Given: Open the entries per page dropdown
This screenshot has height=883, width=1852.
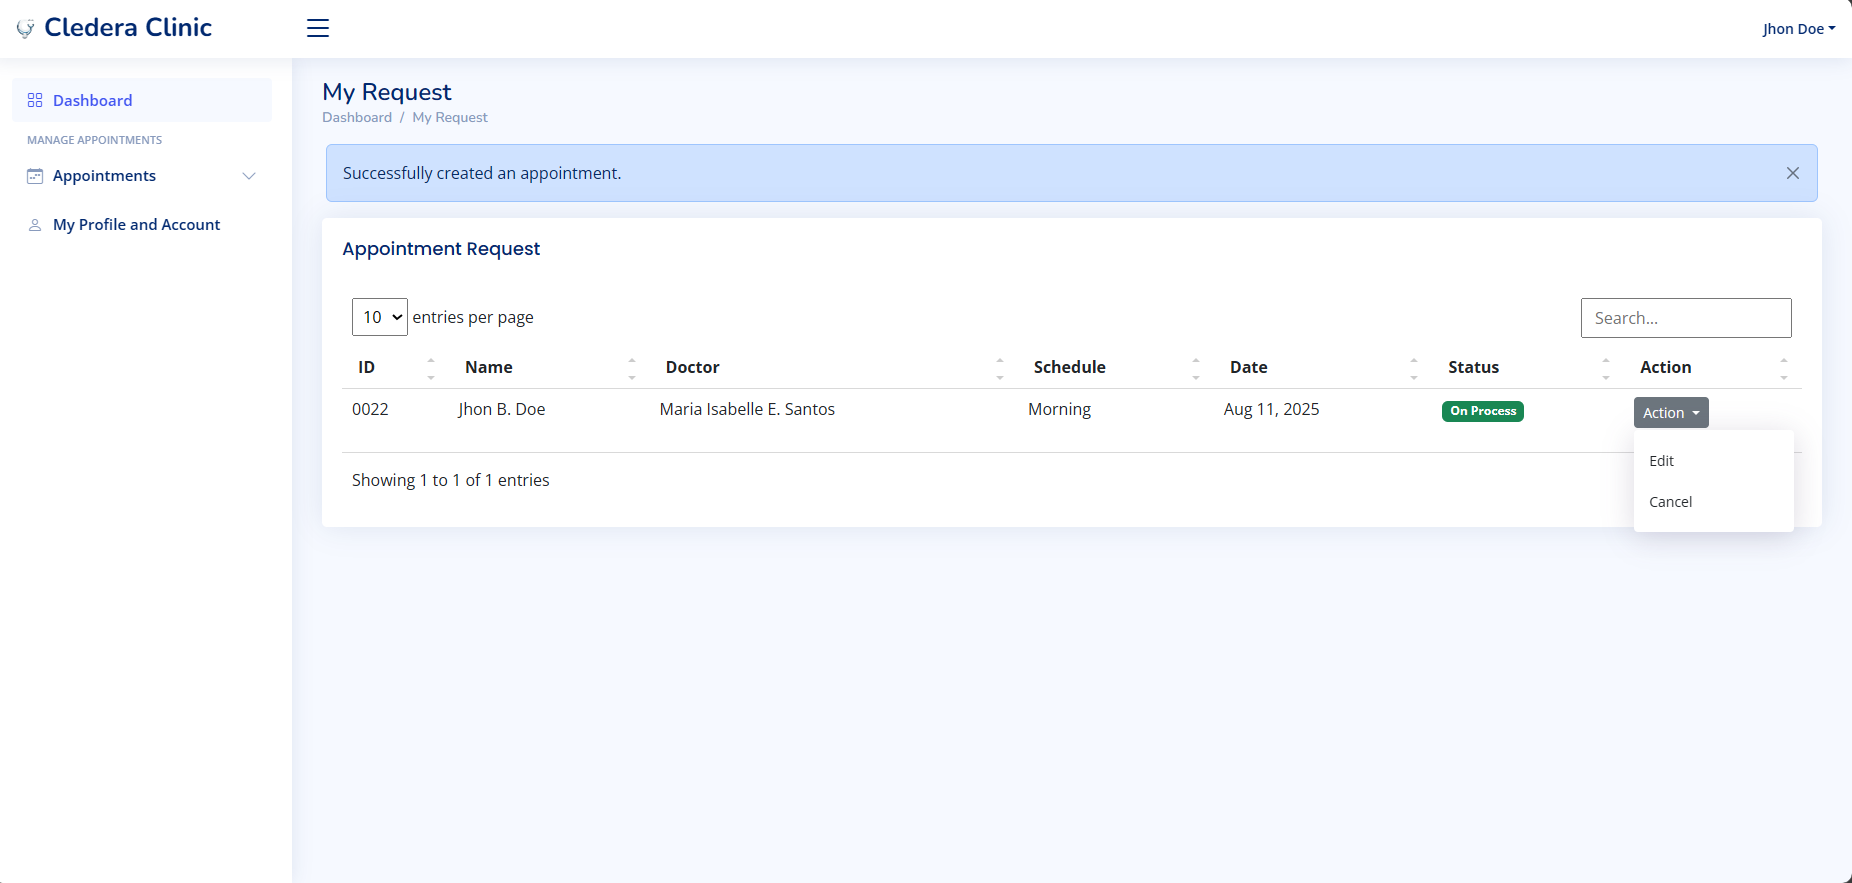Looking at the screenshot, I should (380, 317).
